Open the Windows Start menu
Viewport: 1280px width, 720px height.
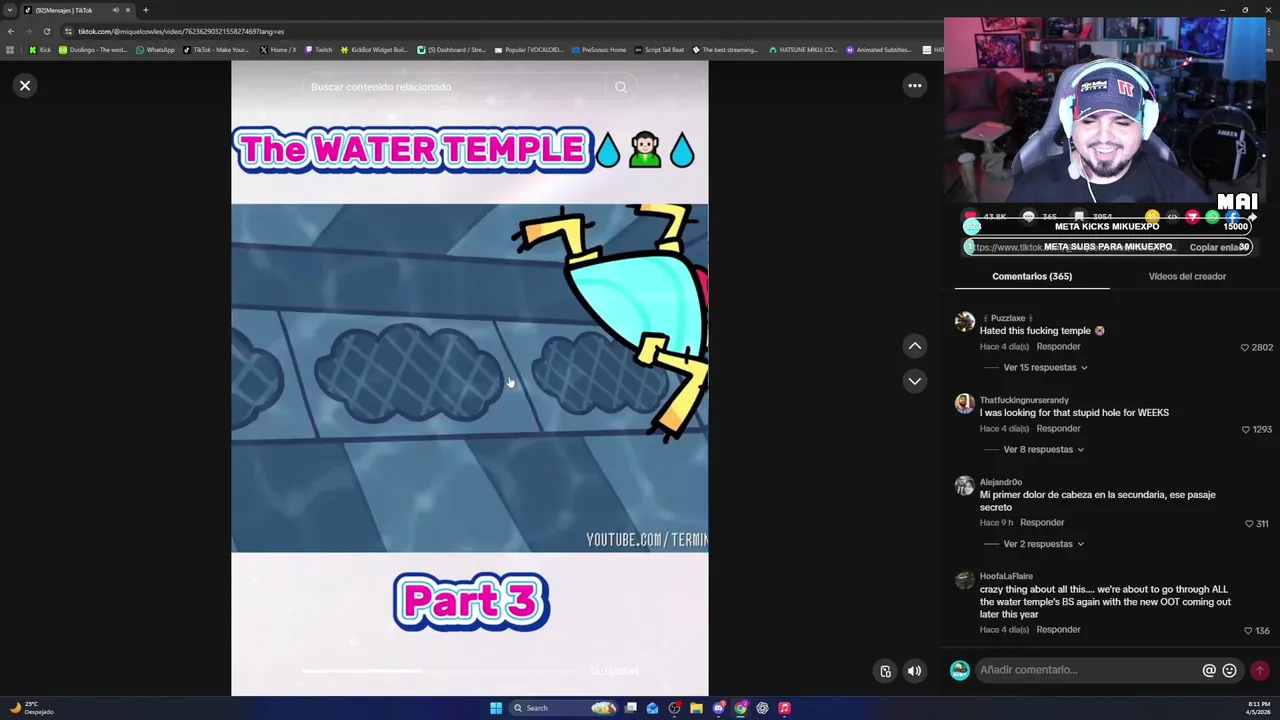tap(495, 708)
